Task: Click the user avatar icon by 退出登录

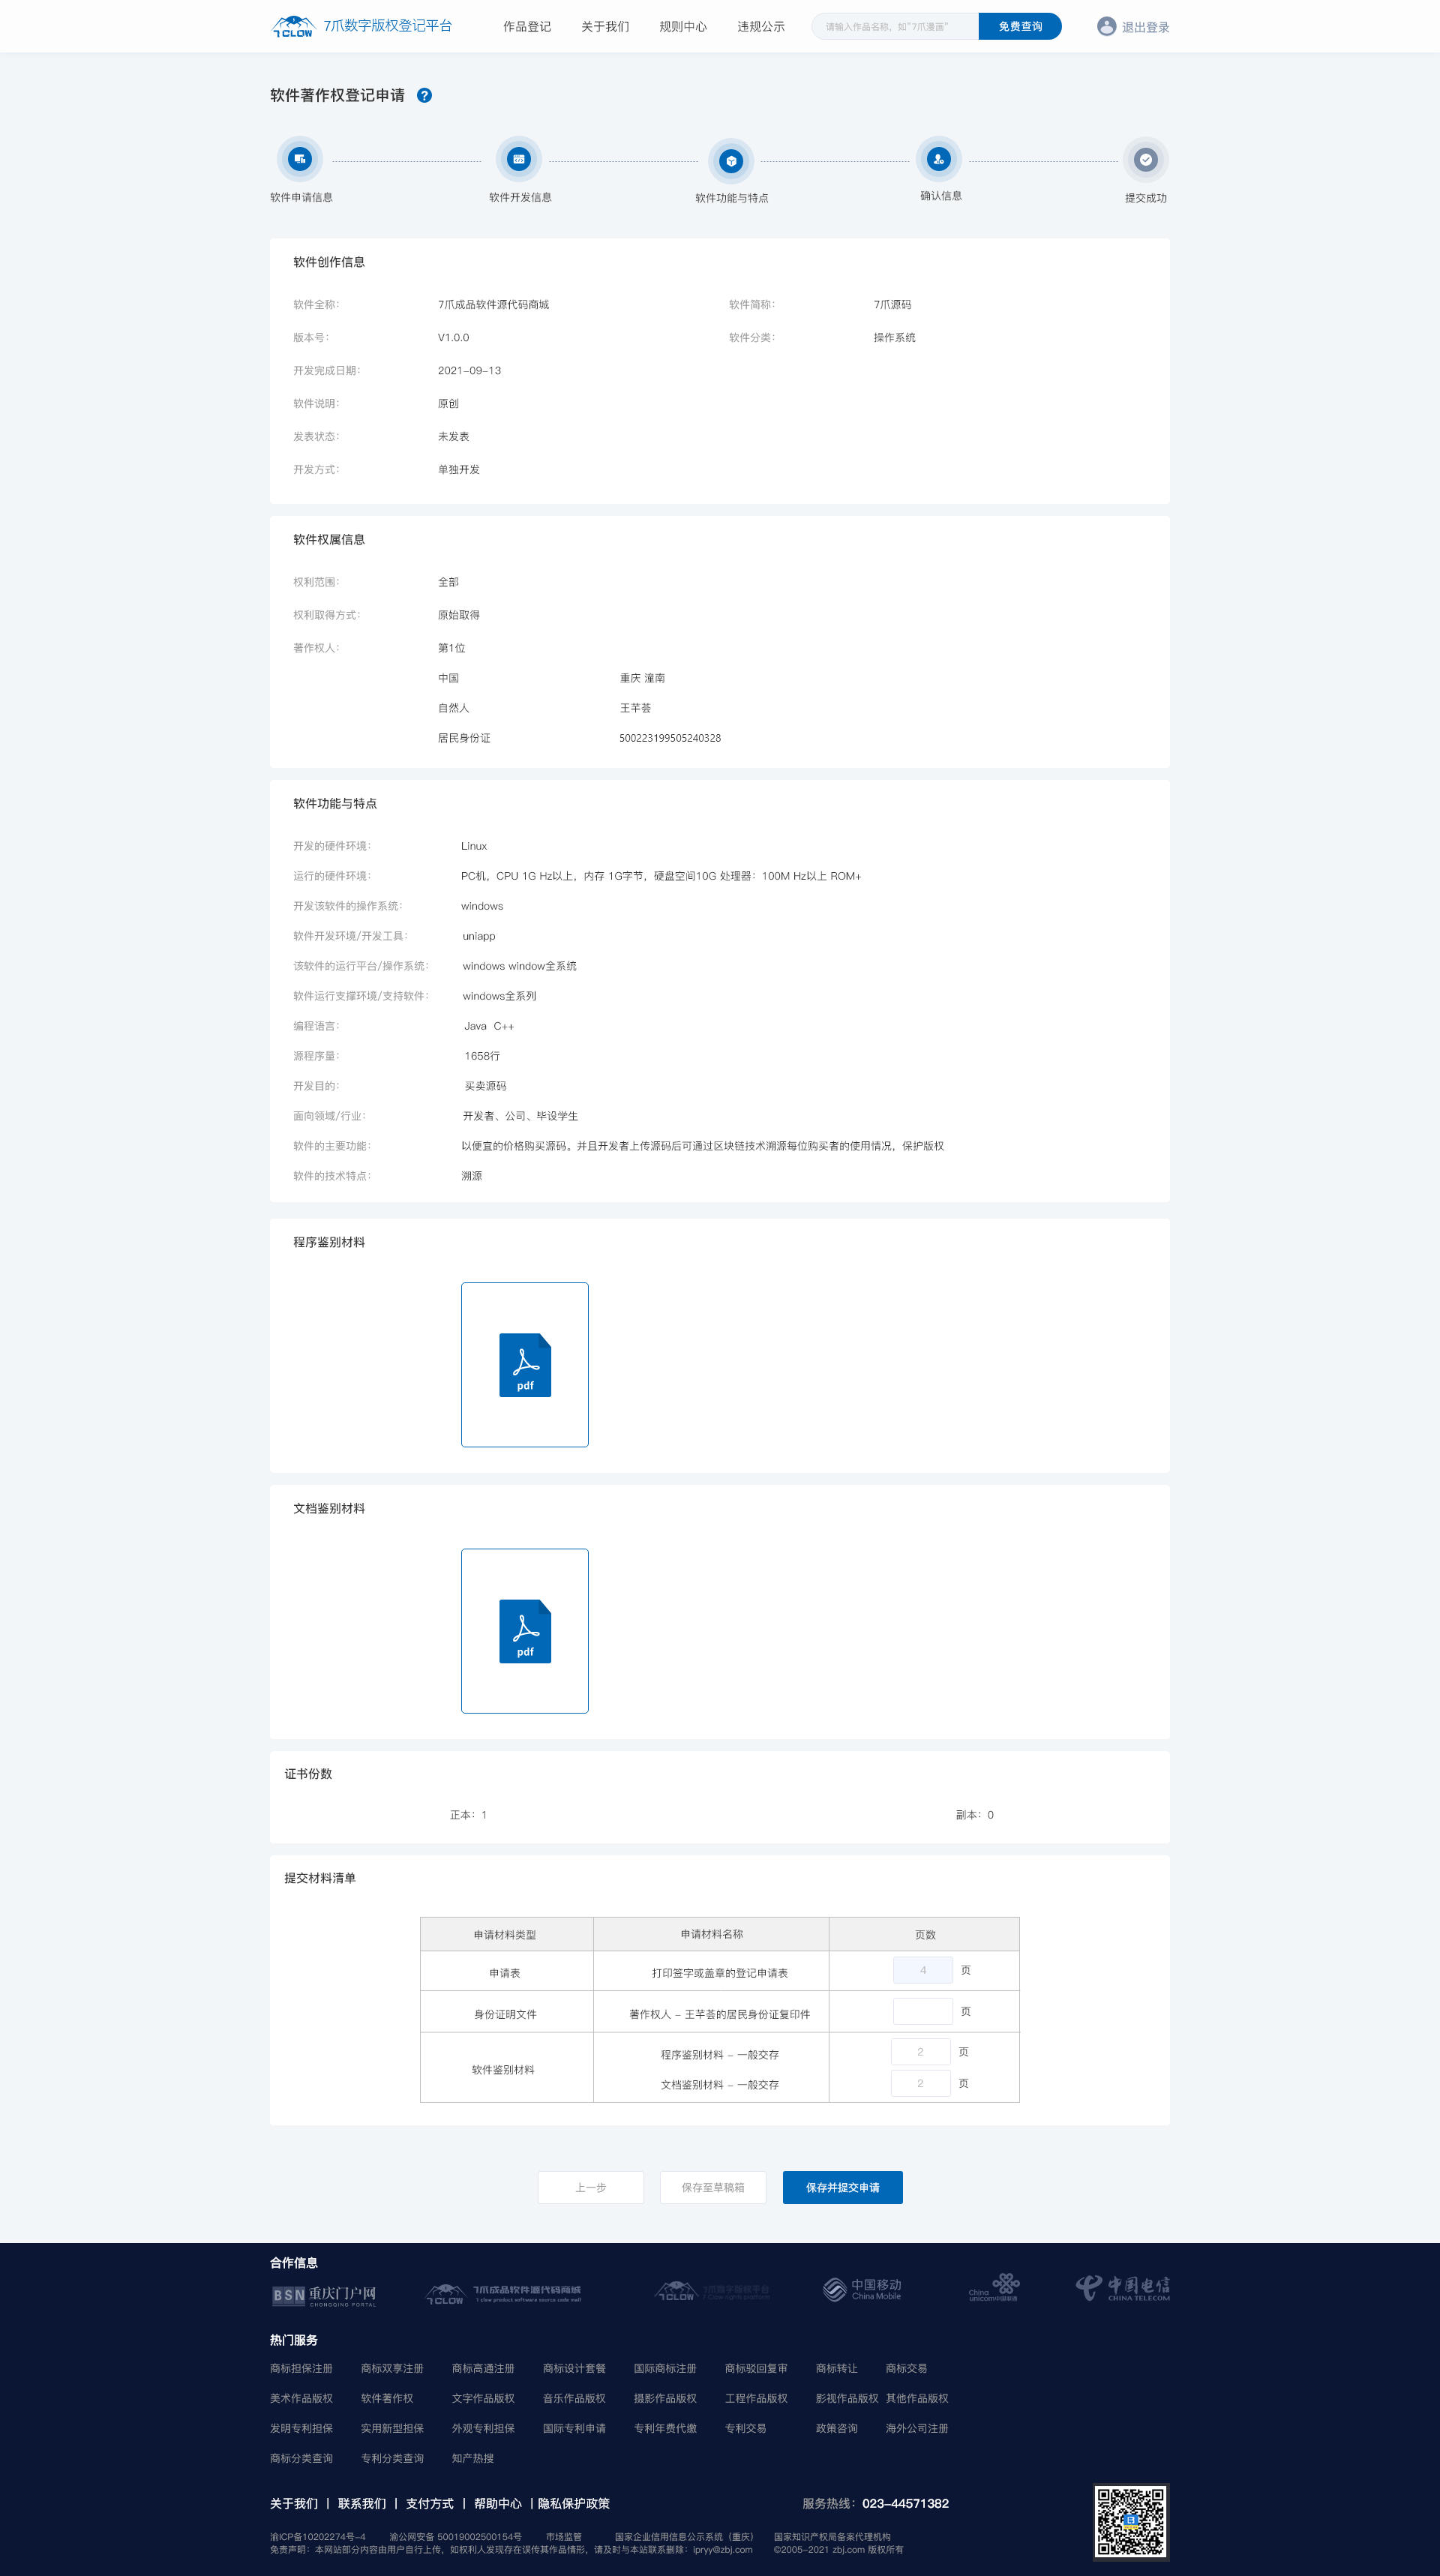Action: [1106, 27]
